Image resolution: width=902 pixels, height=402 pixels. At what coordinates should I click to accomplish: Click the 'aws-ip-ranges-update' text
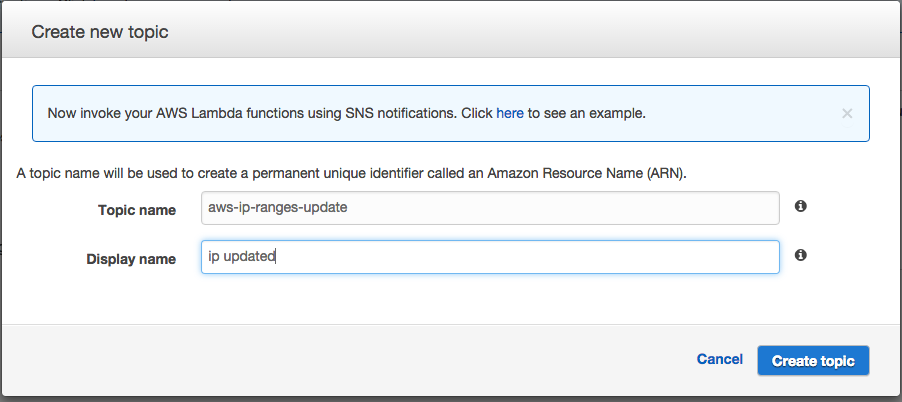[x=277, y=209]
